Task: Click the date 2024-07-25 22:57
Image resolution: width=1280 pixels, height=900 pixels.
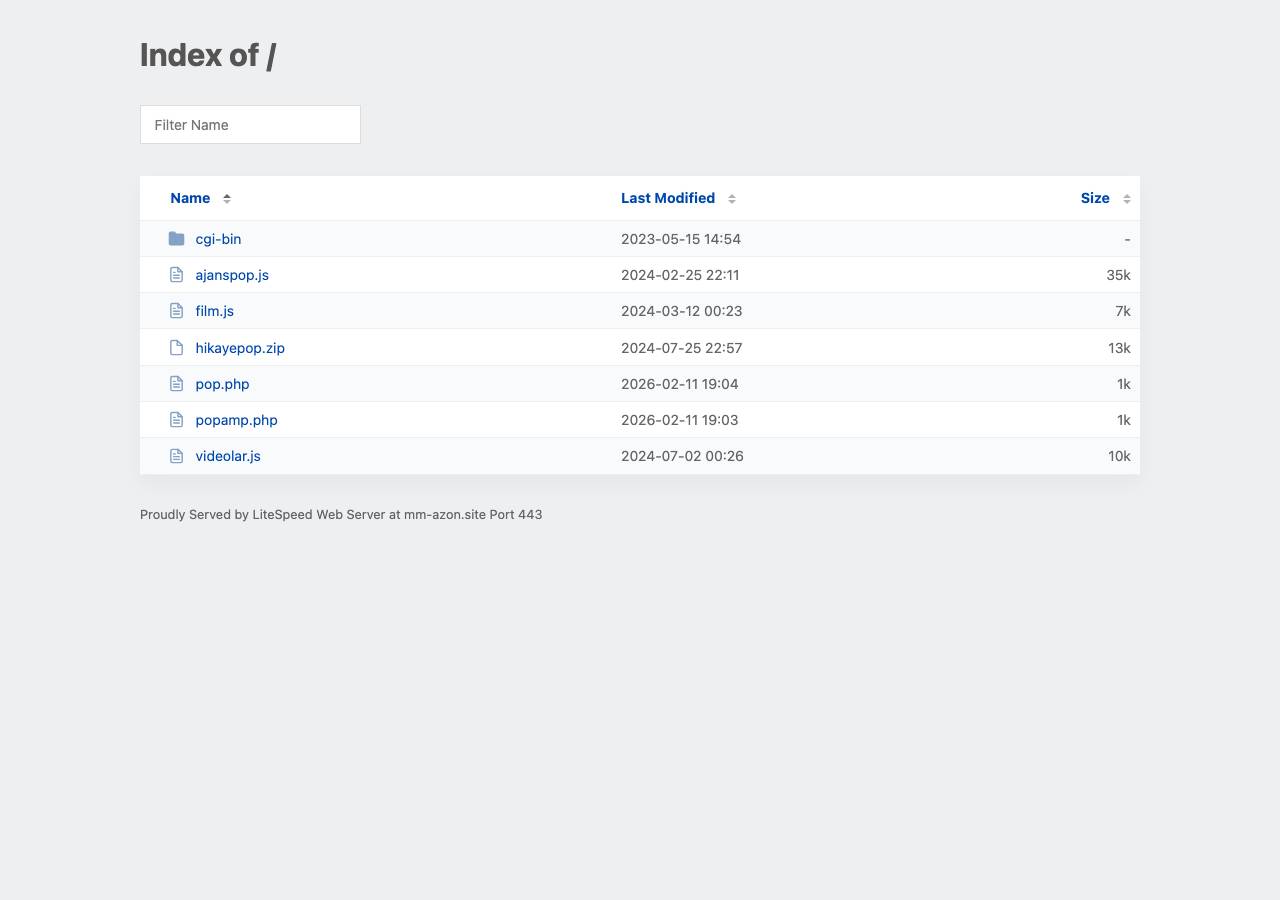Action: pyautogui.click(x=682, y=348)
